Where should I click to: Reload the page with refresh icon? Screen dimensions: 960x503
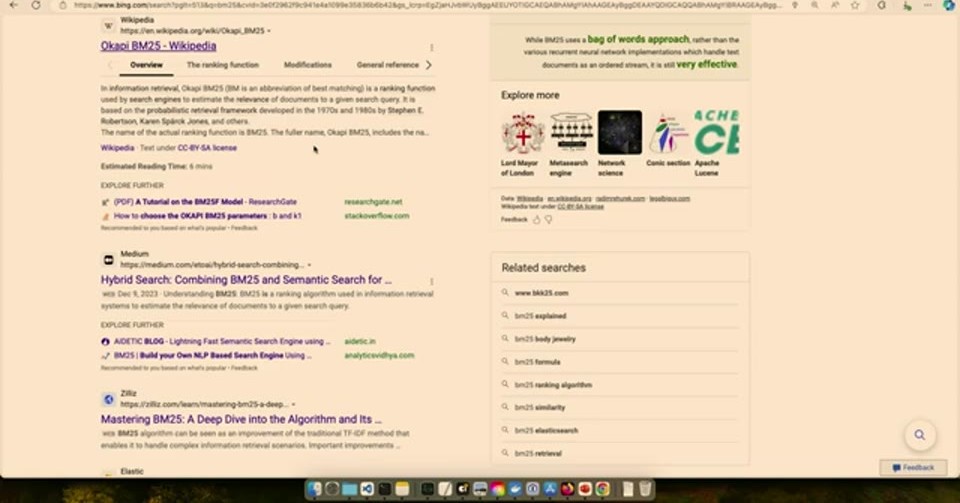[x=36, y=5]
